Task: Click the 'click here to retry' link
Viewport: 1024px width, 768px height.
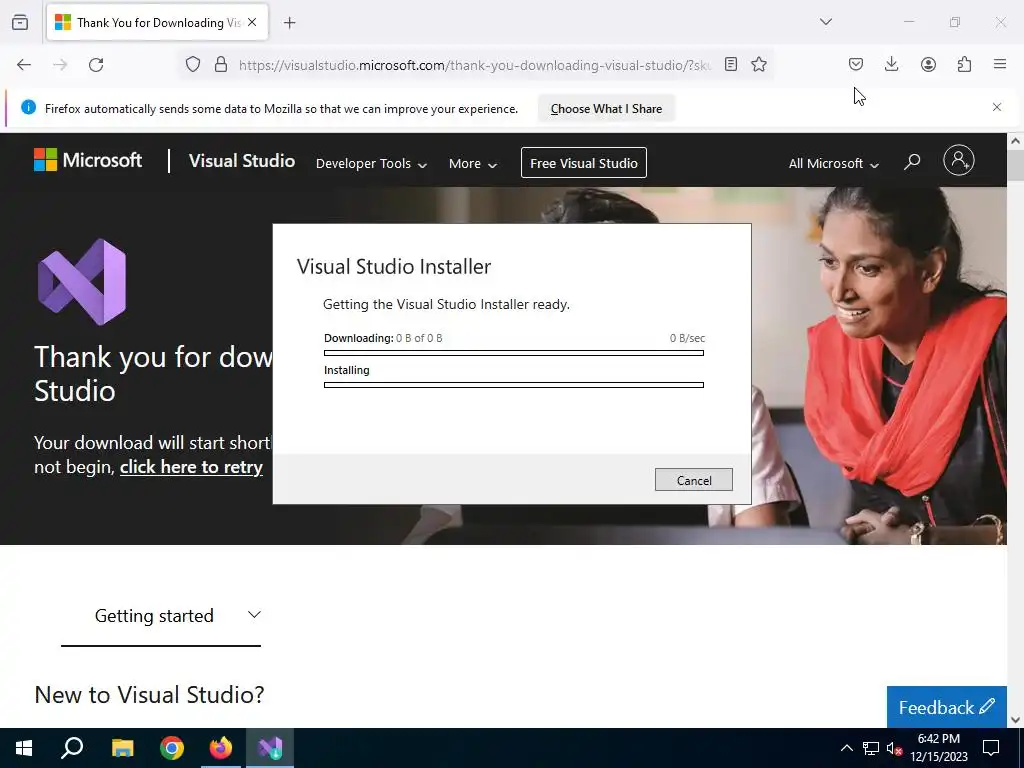Action: (x=191, y=467)
